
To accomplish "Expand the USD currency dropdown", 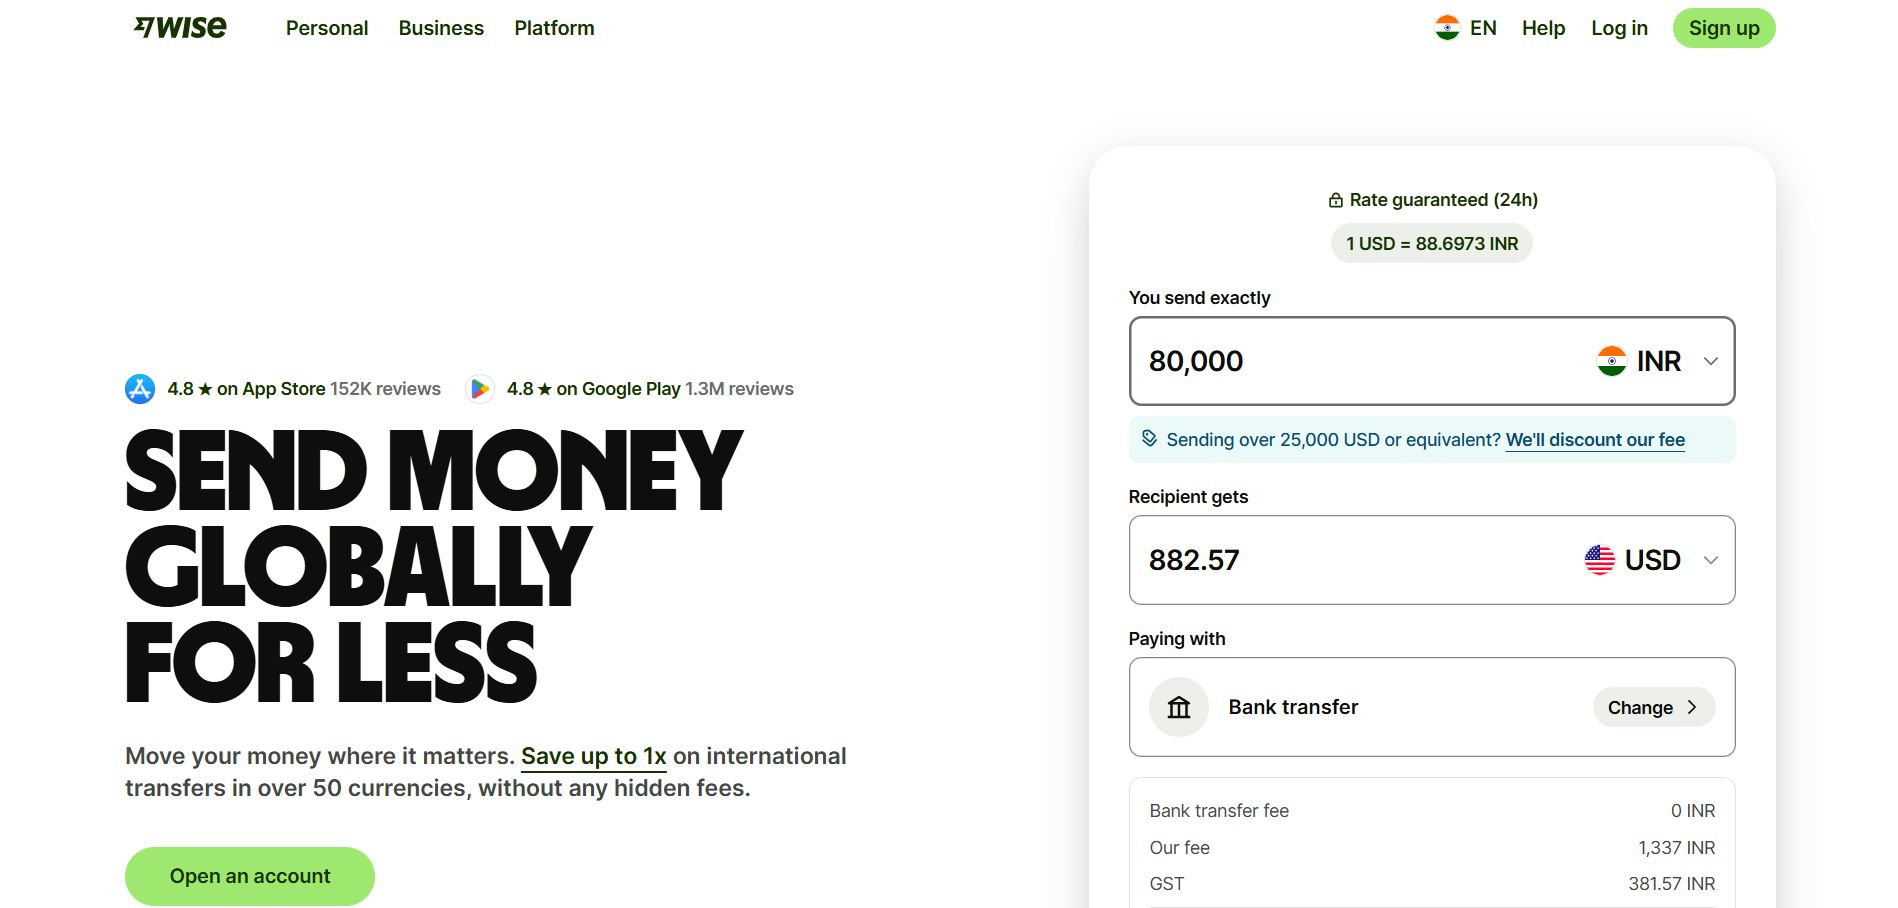I will [x=1710, y=560].
